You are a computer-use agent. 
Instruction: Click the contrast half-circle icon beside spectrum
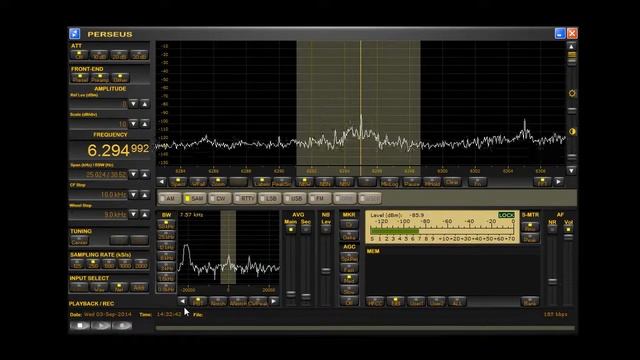click(572, 131)
